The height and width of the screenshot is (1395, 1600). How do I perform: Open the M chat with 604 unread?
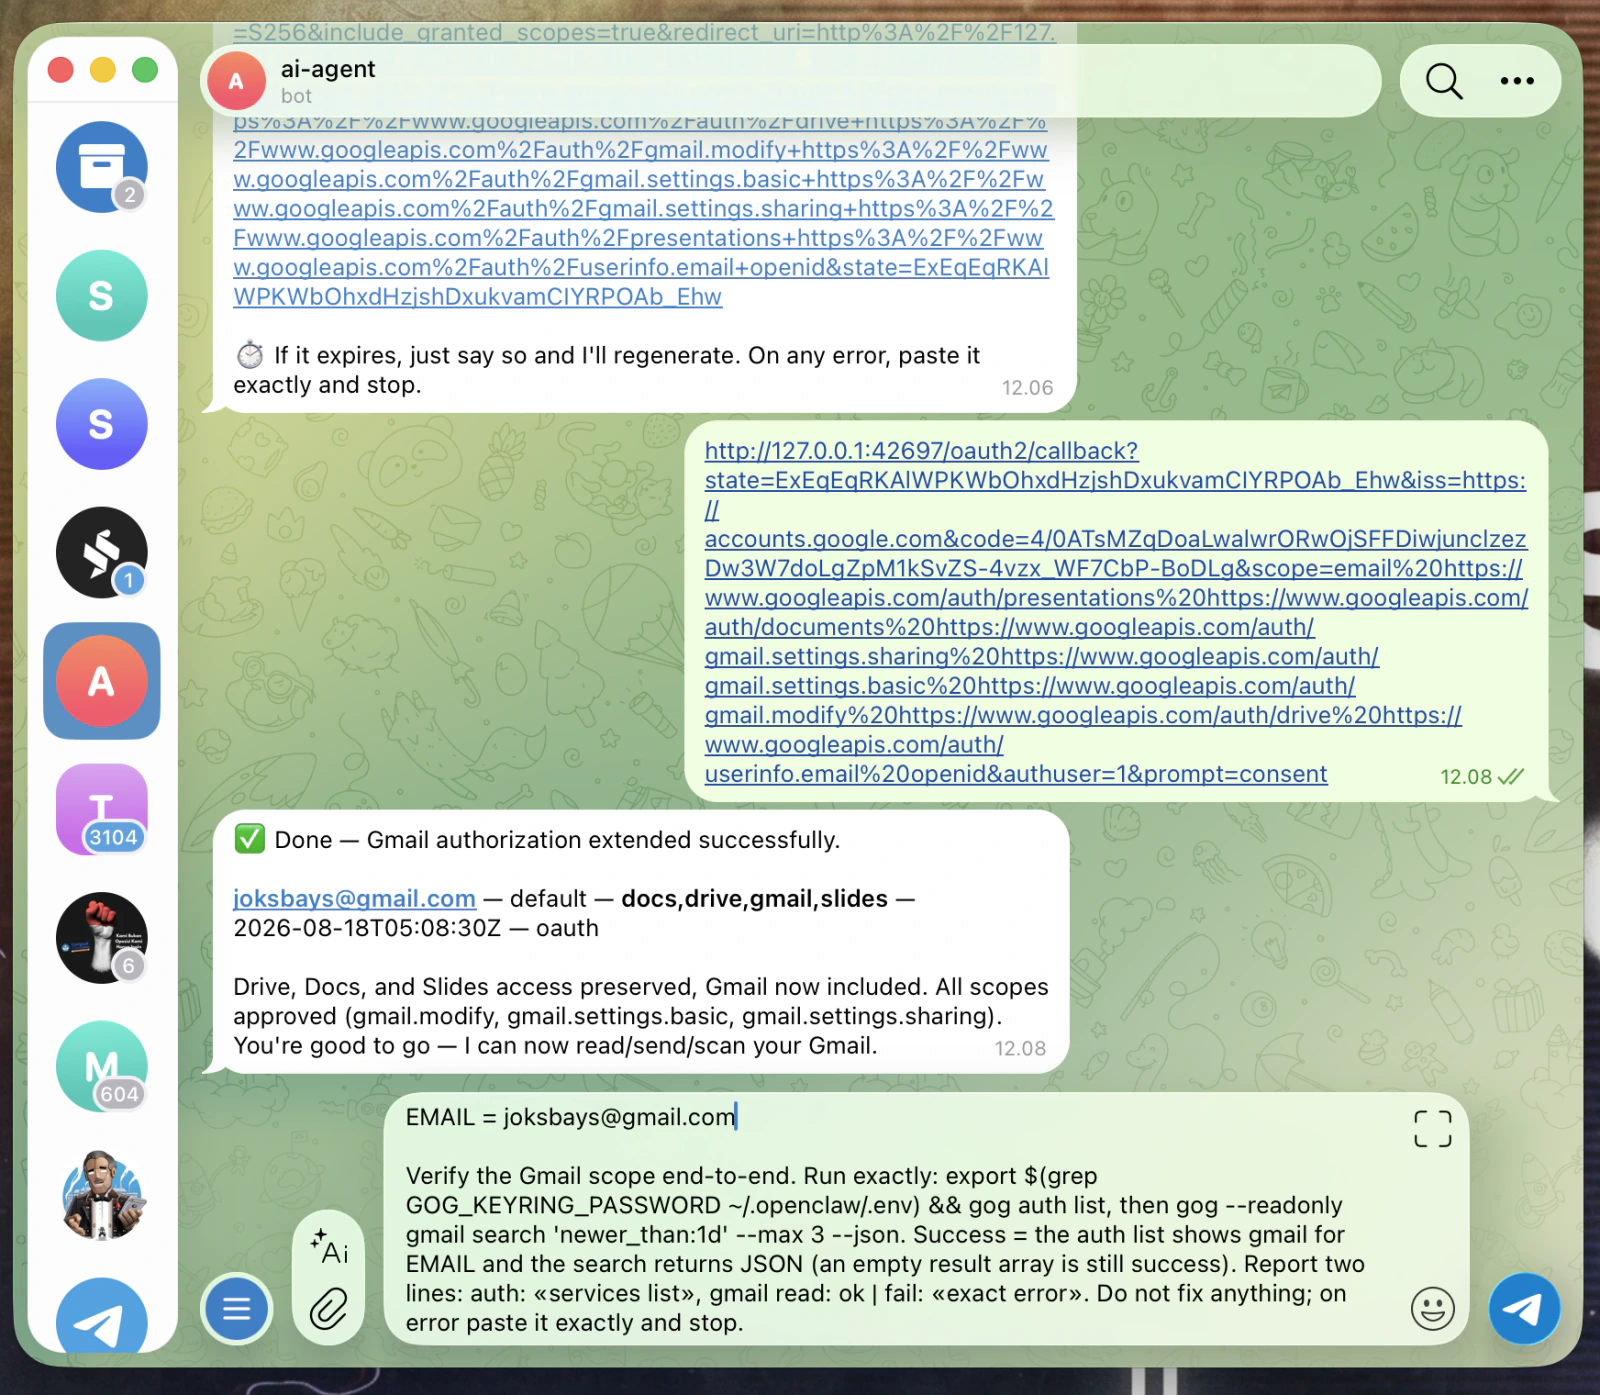pyautogui.click(x=101, y=1067)
